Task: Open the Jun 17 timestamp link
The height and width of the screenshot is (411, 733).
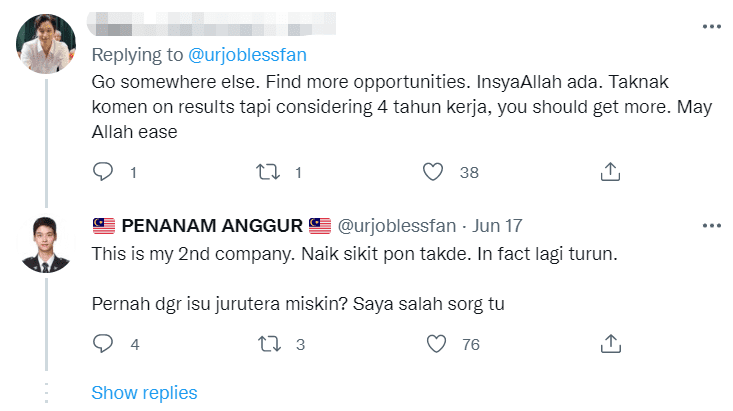Action: [x=497, y=226]
